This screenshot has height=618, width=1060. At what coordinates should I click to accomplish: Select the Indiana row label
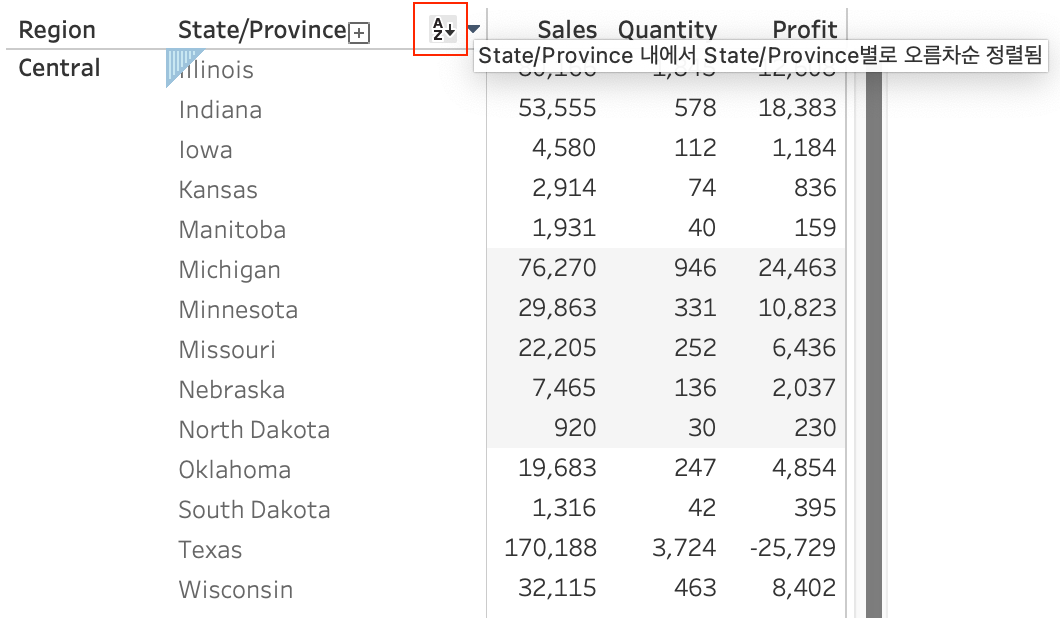coord(220,110)
